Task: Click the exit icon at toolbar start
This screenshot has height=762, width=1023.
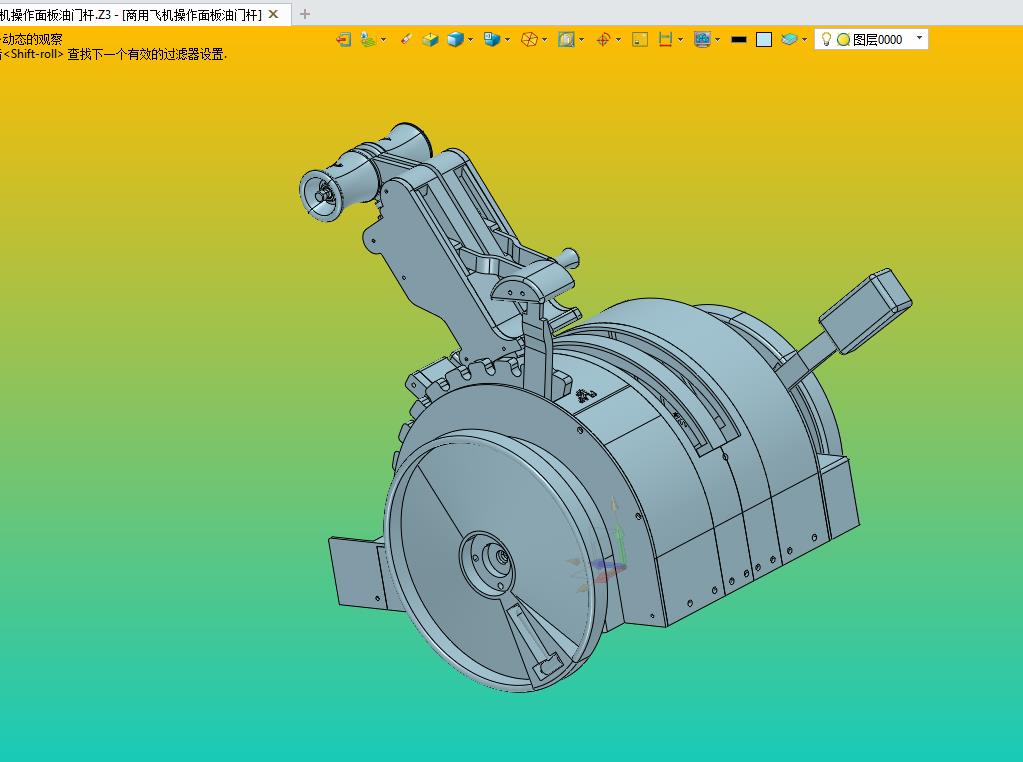Action: pos(344,40)
